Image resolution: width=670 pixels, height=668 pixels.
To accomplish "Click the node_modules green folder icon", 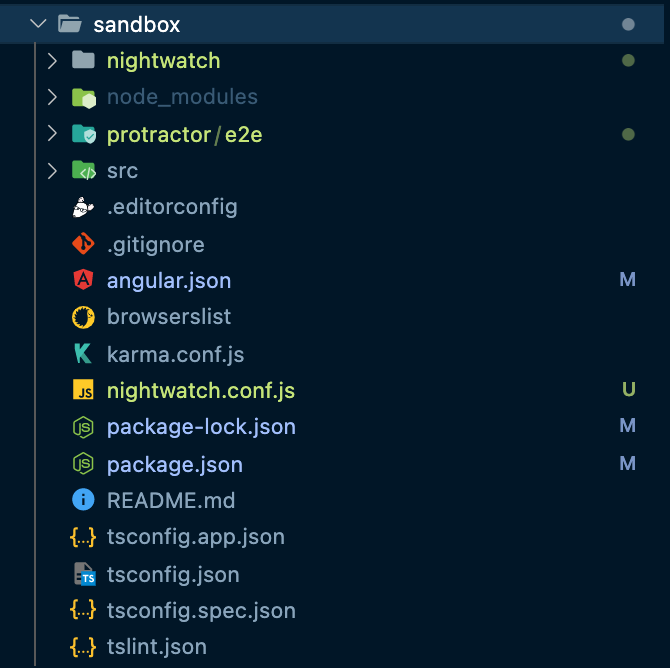I will pos(84,98).
